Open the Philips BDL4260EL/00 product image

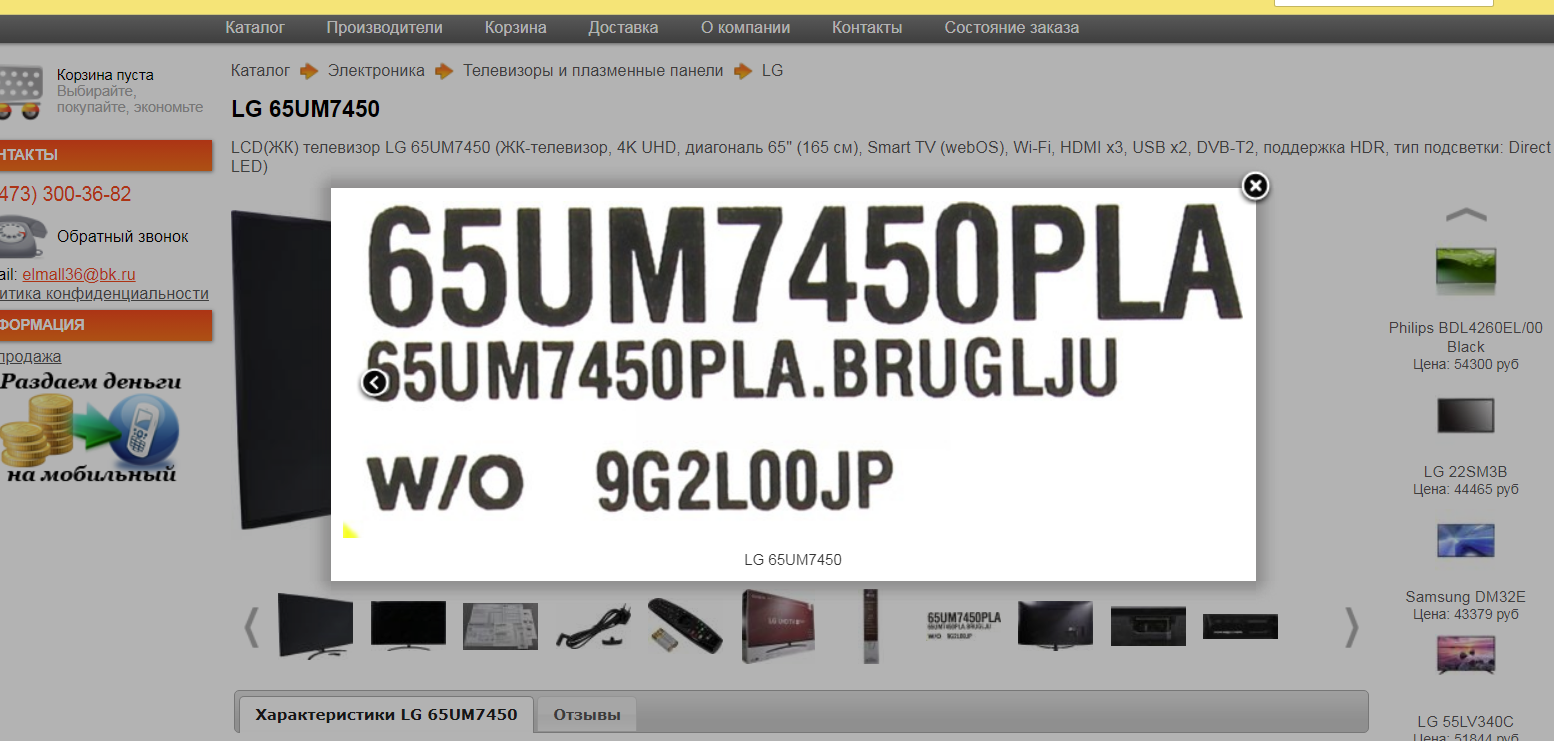tap(1465, 270)
